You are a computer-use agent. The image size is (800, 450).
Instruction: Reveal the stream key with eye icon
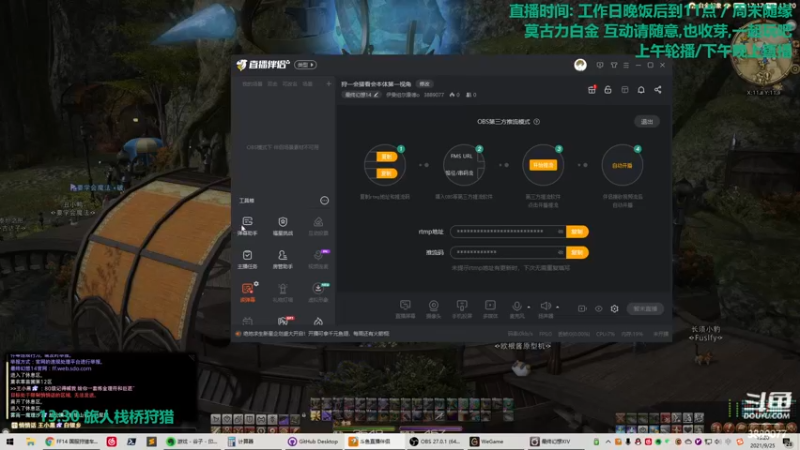pos(560,252)
